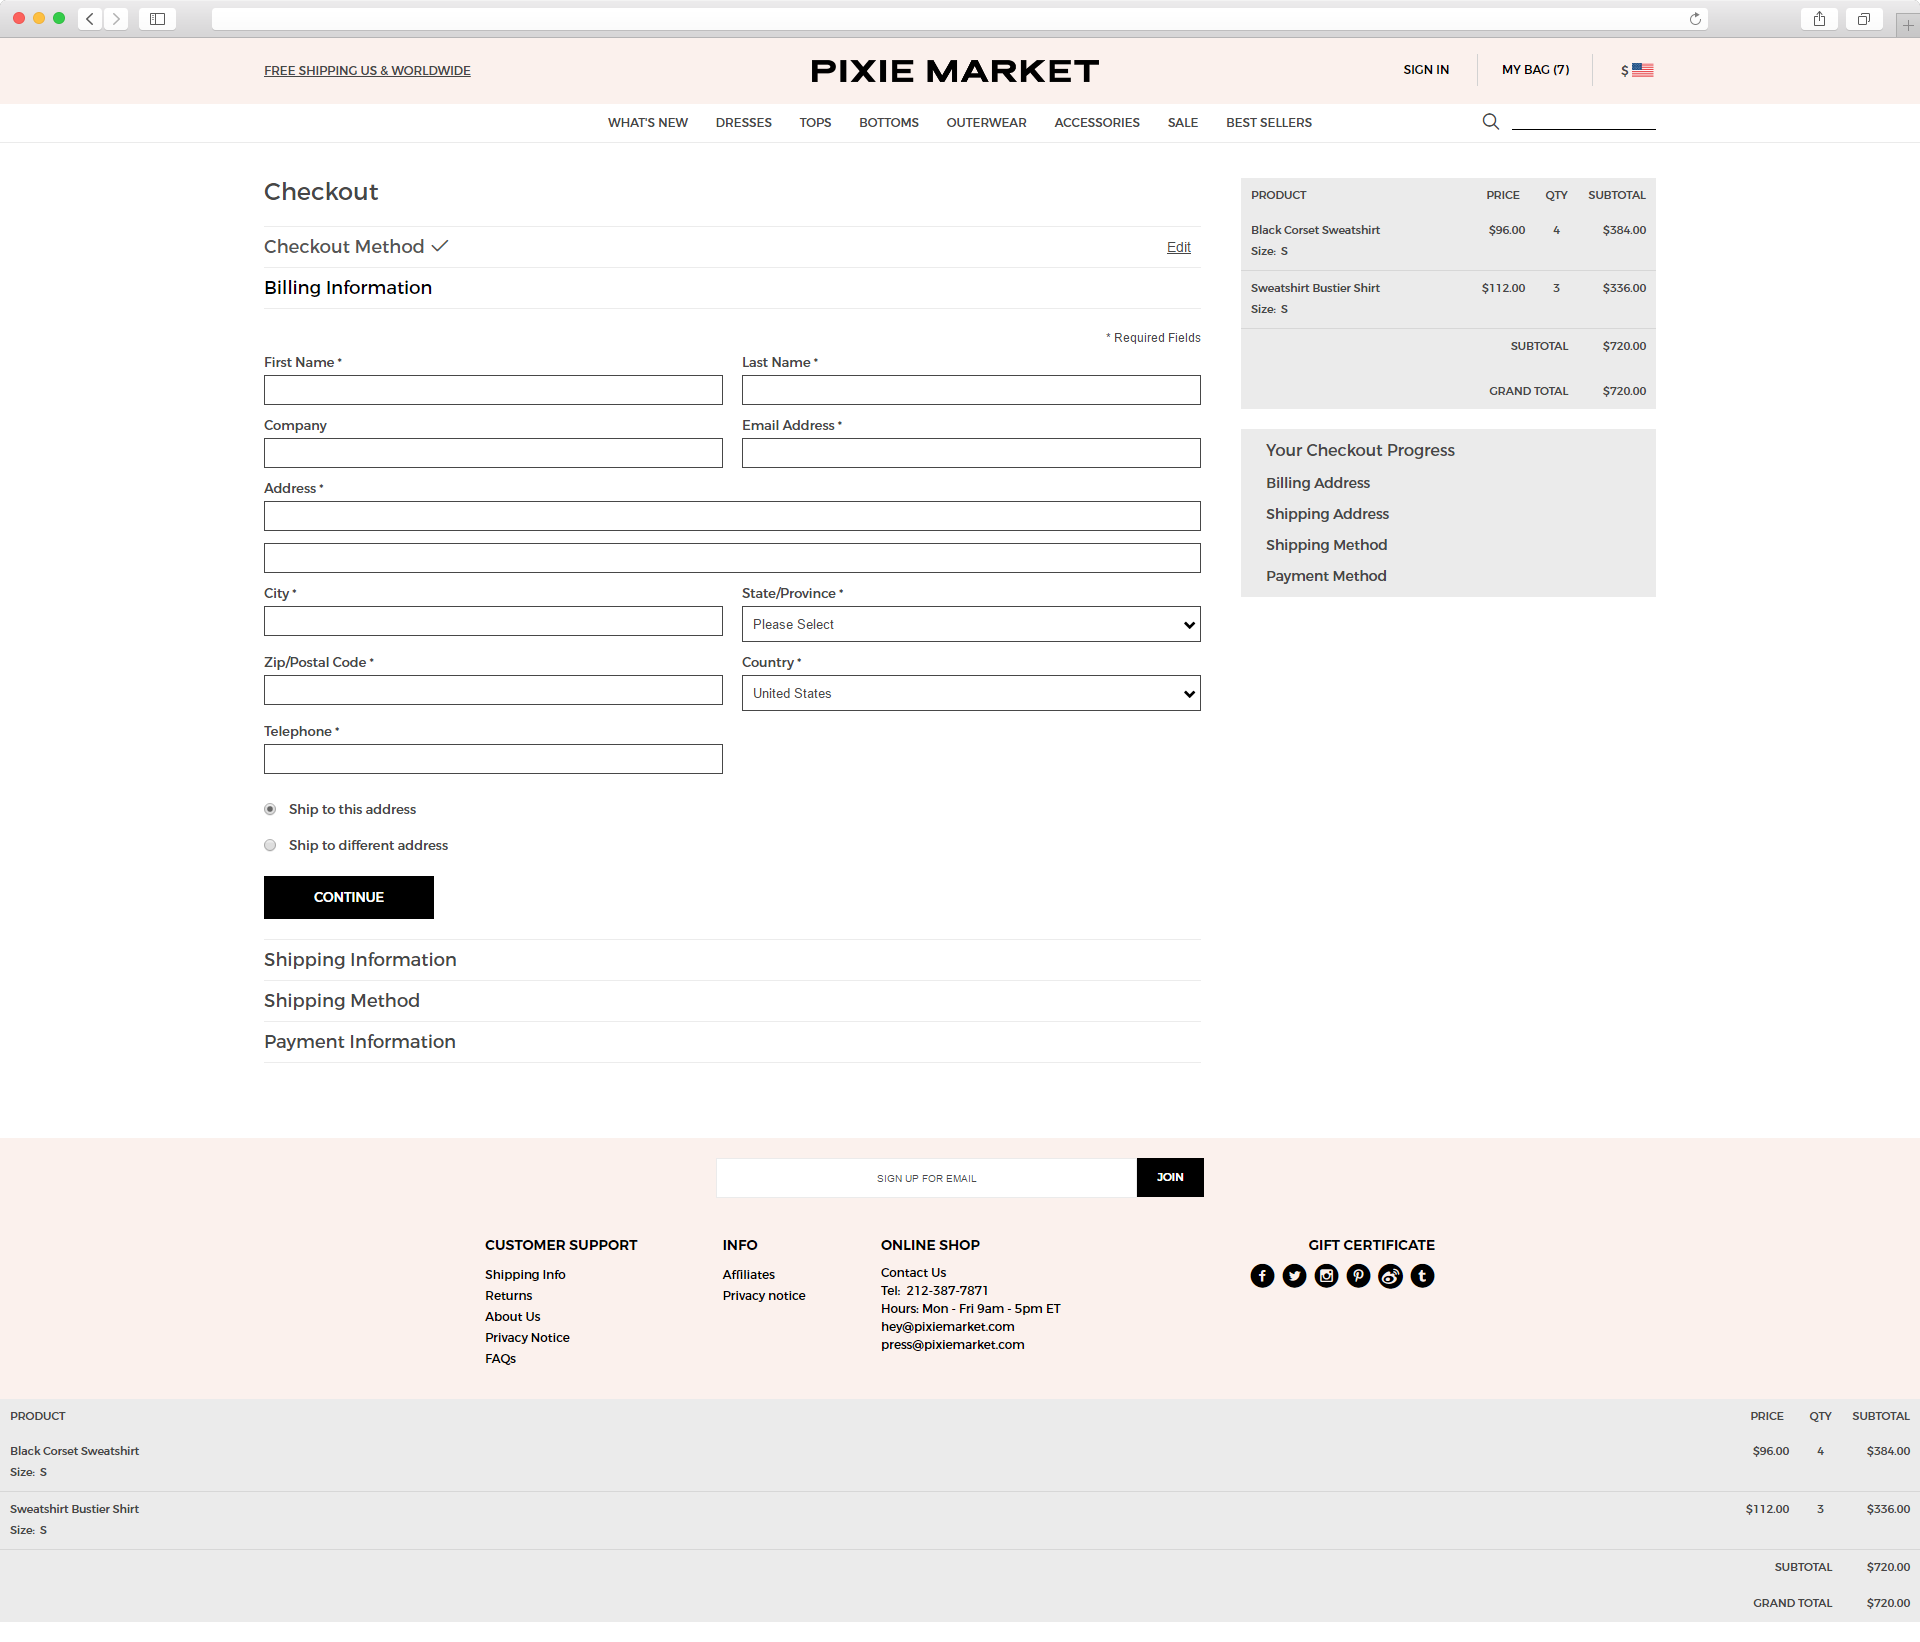1920x1642 pixels.
Task: Click the search magnifier icon
Action: [x=1490, y=122]
